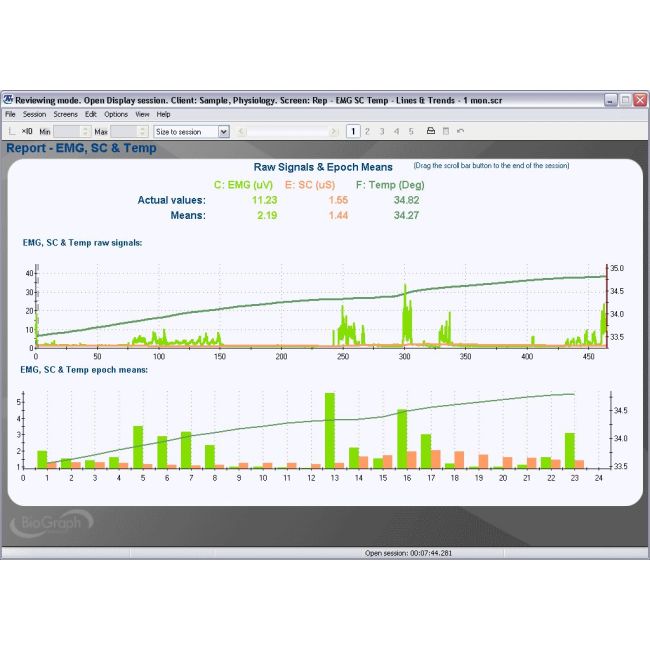
Task: Click the Temp mean value 34.27
Action: click(406, 216)
